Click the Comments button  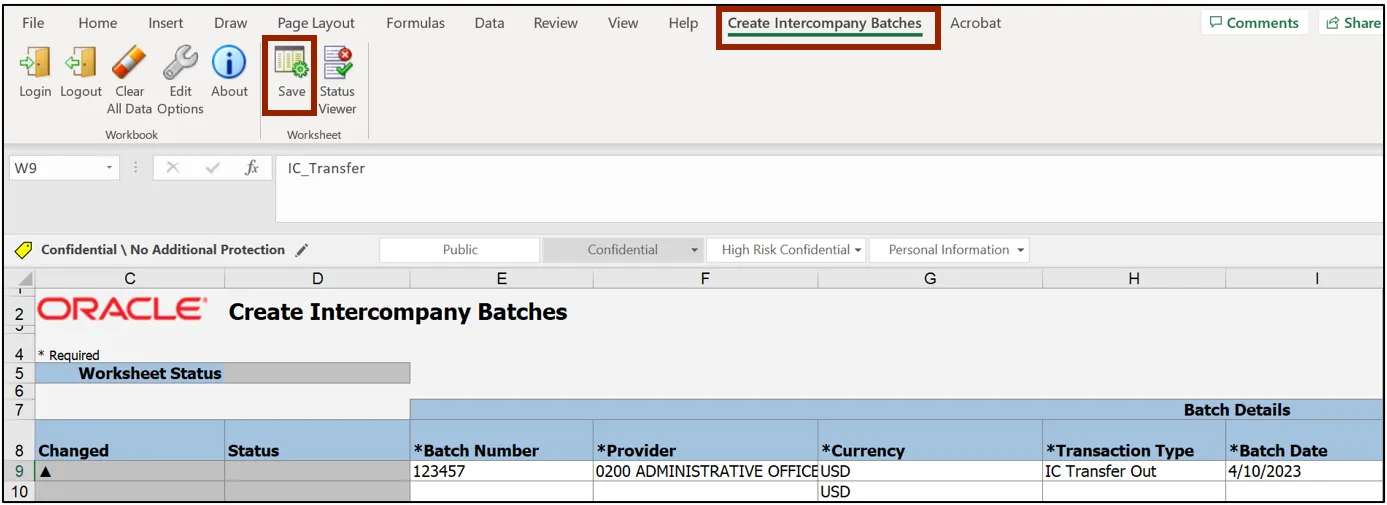(1254, 23)
